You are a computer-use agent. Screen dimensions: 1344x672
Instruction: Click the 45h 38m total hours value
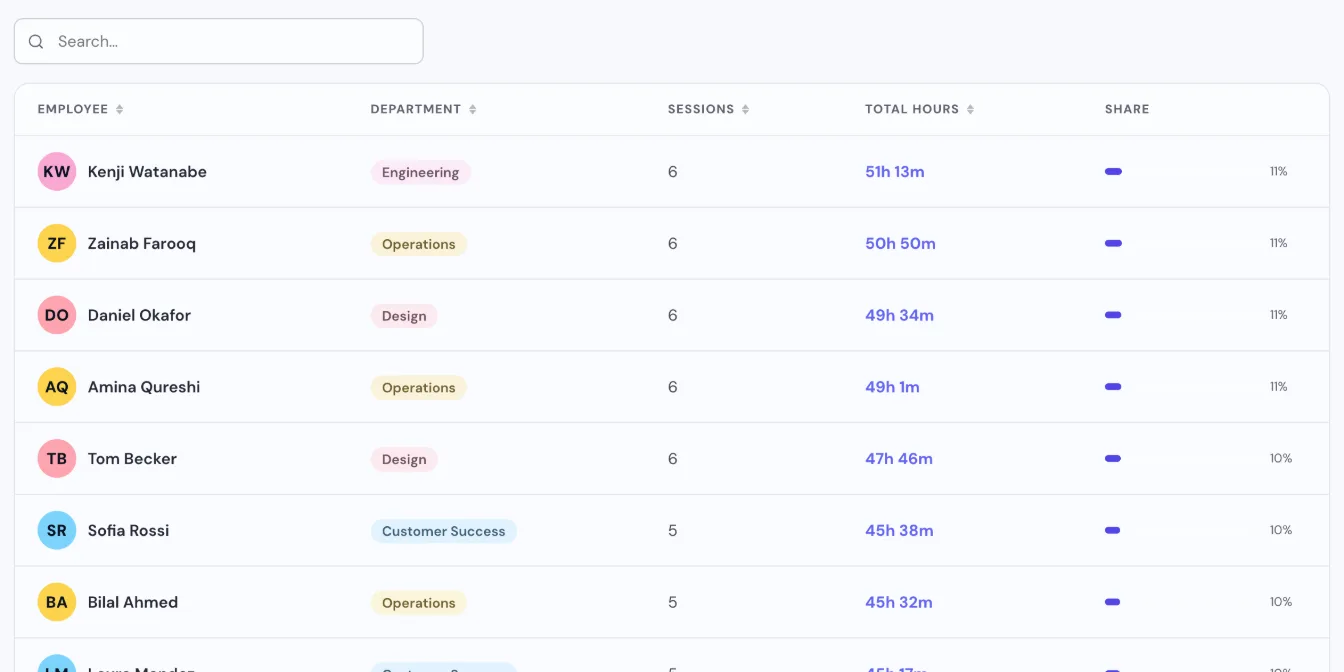[899, 531]
